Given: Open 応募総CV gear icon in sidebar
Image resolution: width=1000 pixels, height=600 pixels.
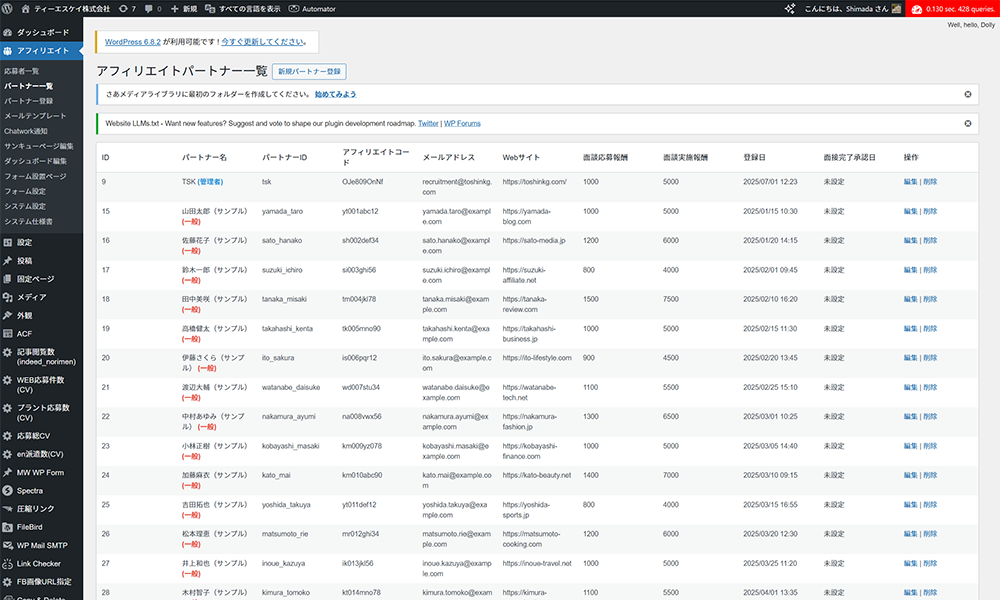Looking at the screenshot, I should [8, 436].
